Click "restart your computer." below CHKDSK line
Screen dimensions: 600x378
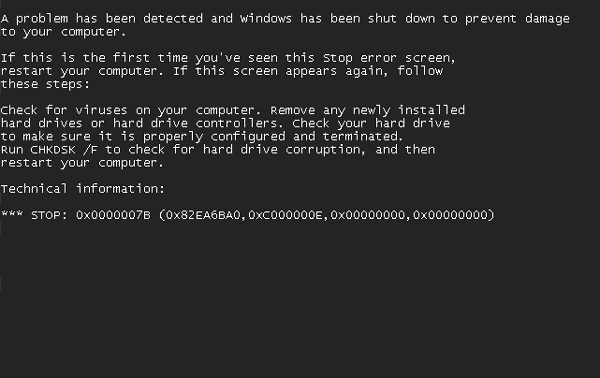click(x=82, y=163)
